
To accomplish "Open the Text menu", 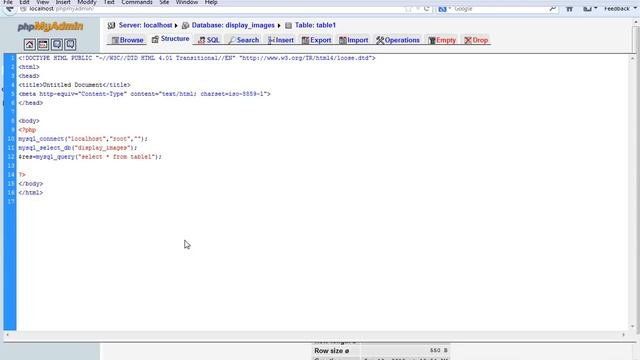I will pos(109,2).
